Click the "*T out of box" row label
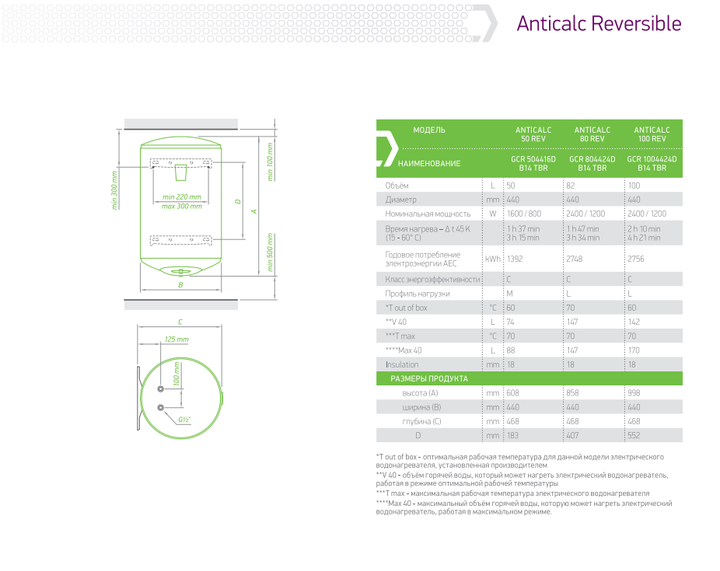The height and width of the screenshot is (571, 720). pyautogui.click(x=406, y=308)
